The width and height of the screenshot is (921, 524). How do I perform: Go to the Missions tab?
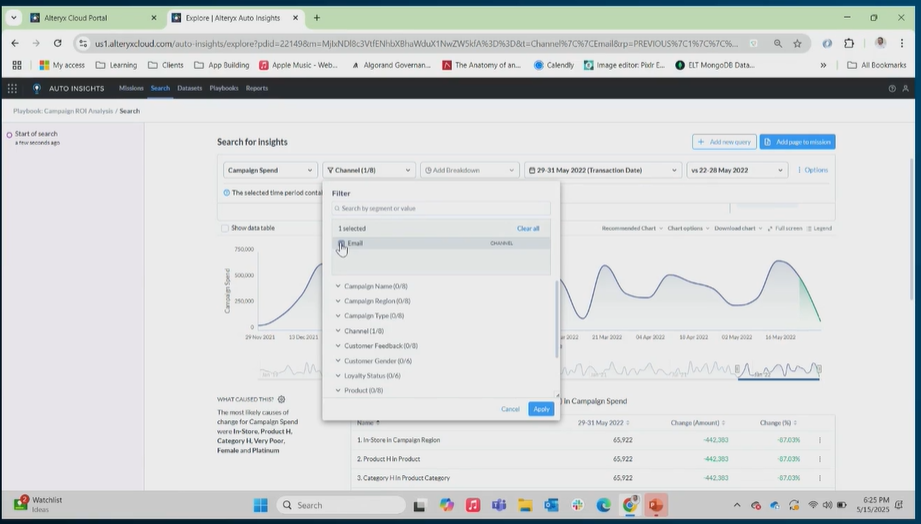pos(131,88)
